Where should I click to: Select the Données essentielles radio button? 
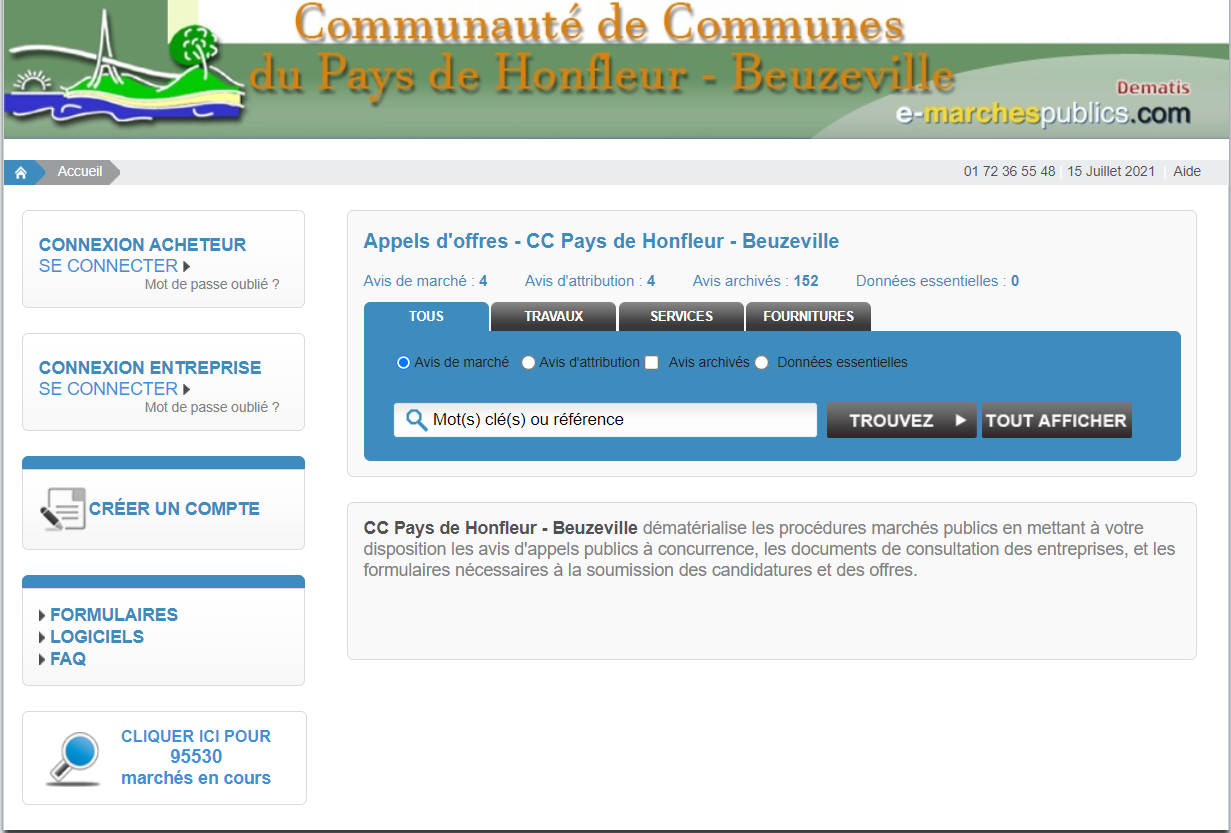(x=762, y=363)
